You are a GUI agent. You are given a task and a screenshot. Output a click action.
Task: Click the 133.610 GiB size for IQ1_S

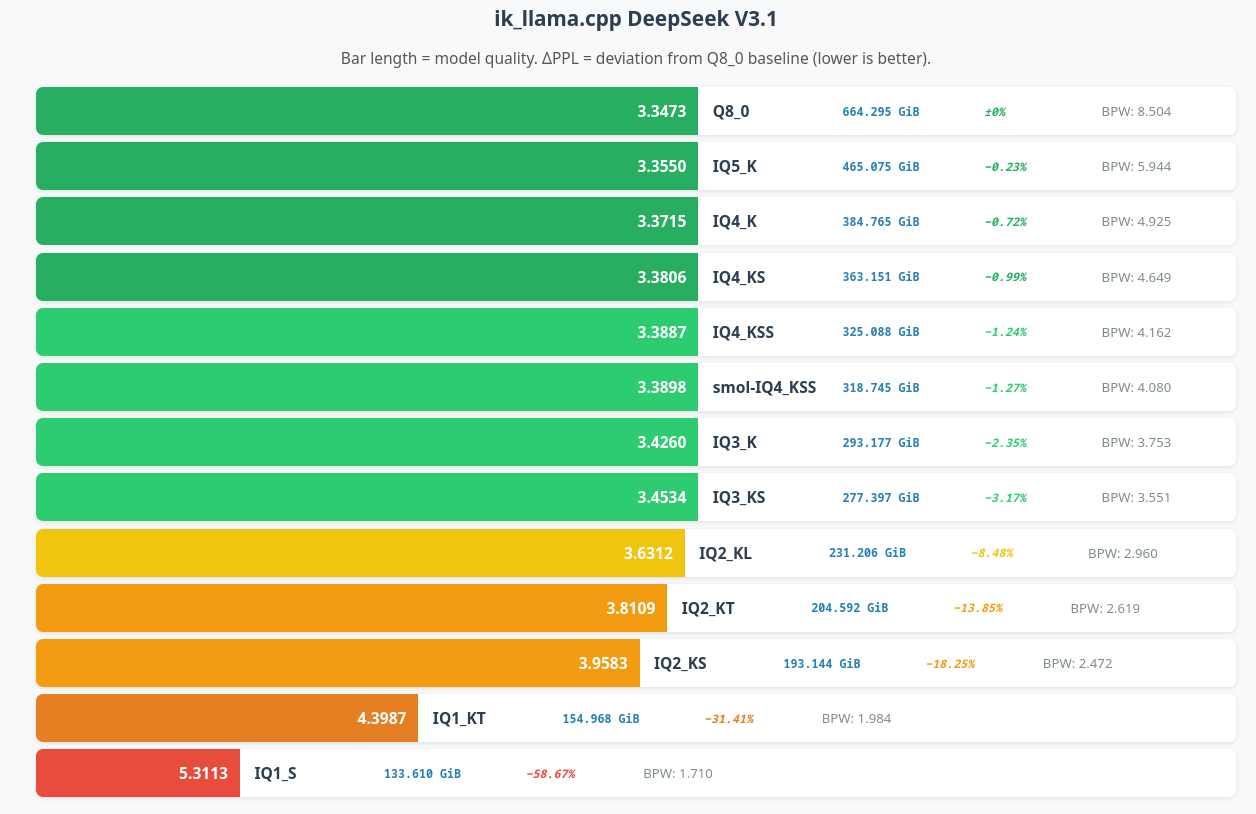point(422,773)
